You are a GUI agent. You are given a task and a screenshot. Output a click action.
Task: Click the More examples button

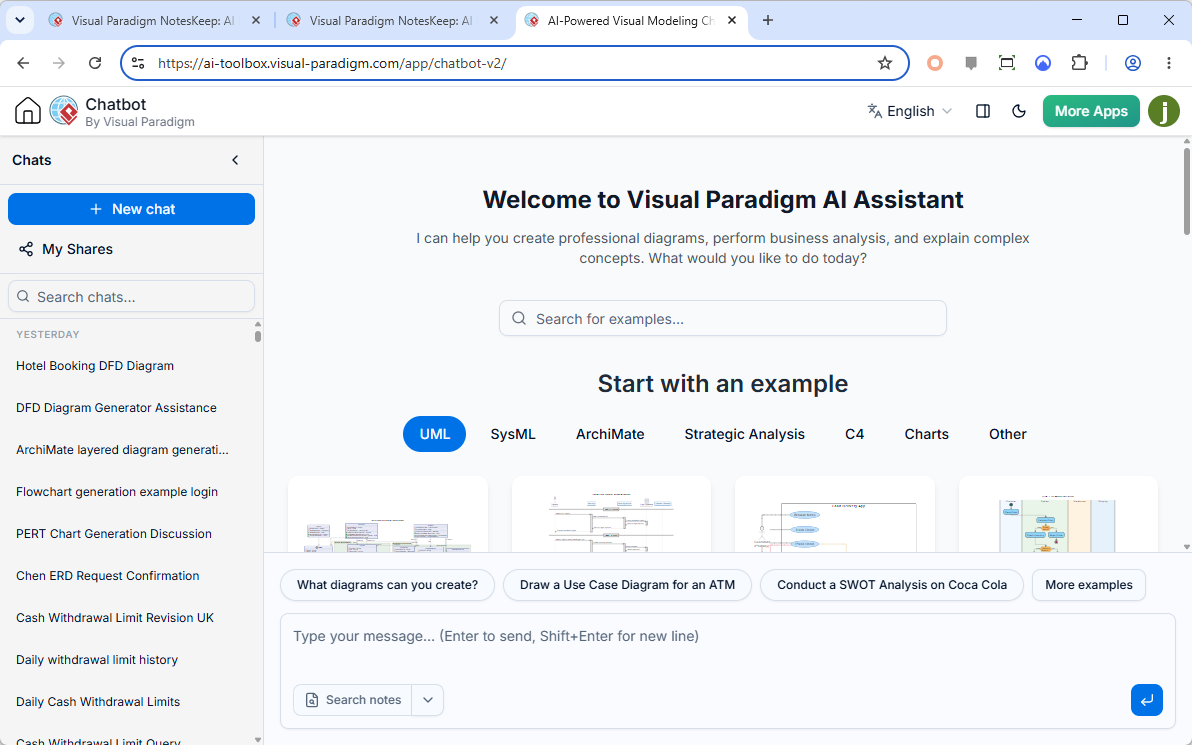click(x=1089, y=585)
